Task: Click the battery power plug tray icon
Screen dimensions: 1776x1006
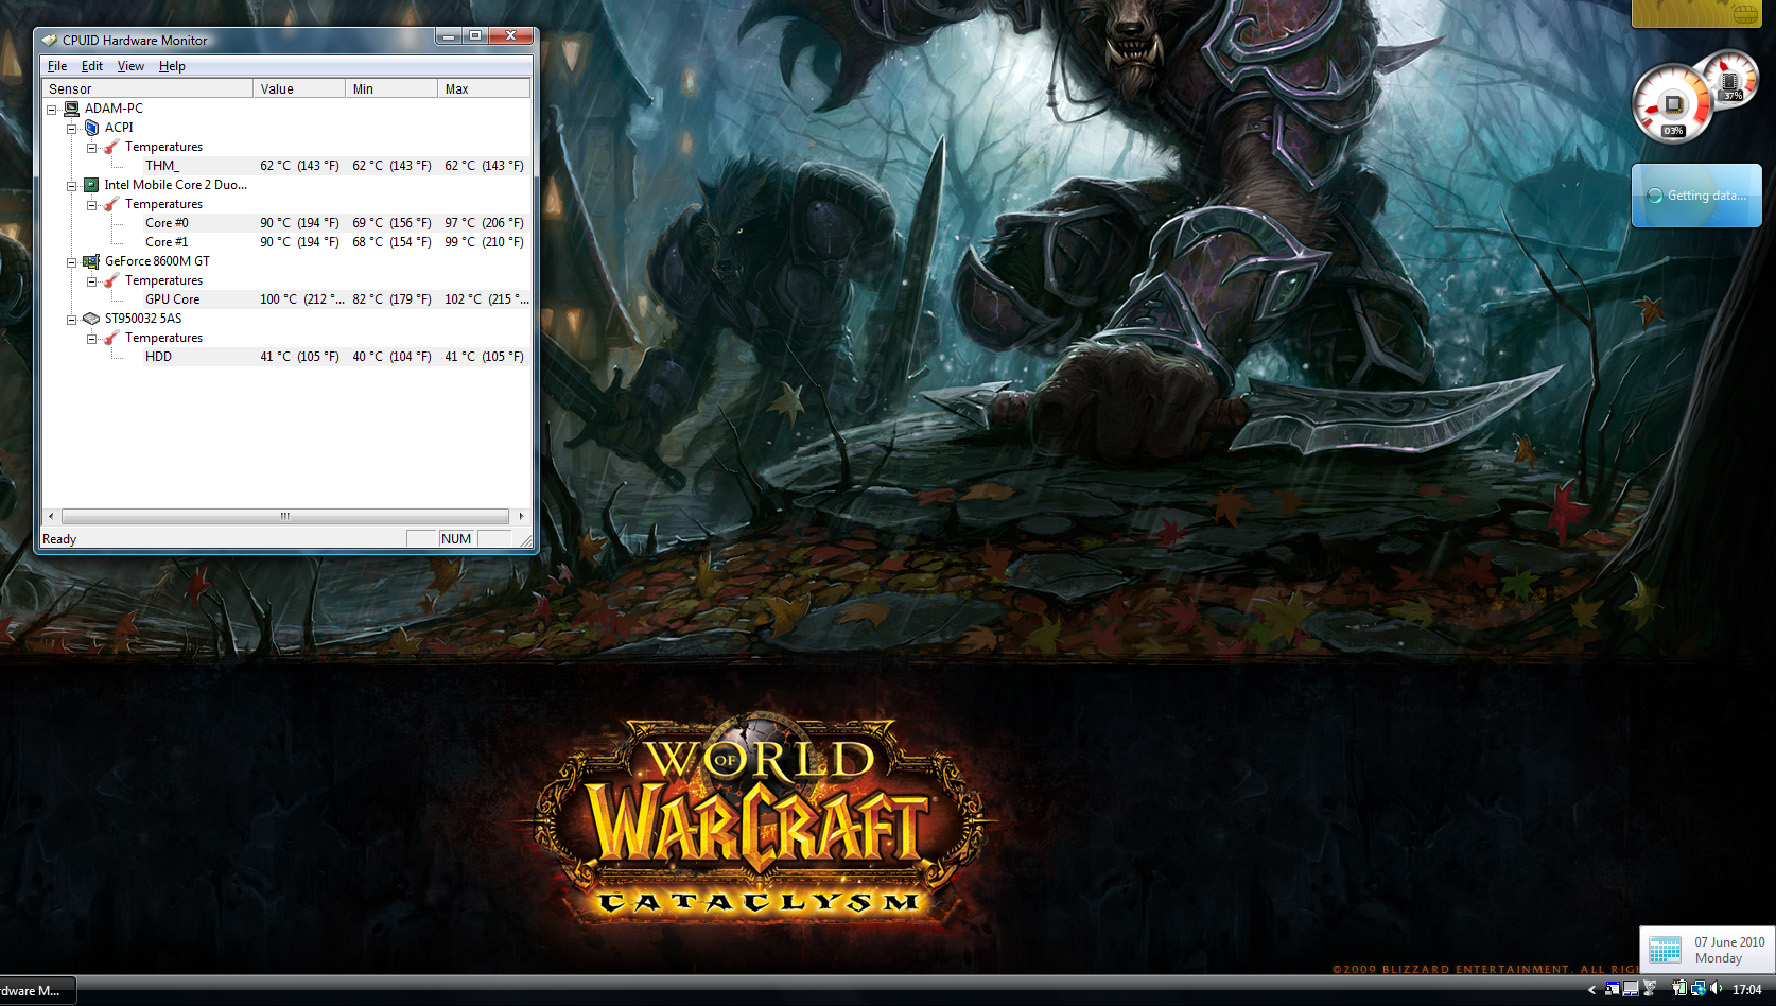Action: (1680, 988)
